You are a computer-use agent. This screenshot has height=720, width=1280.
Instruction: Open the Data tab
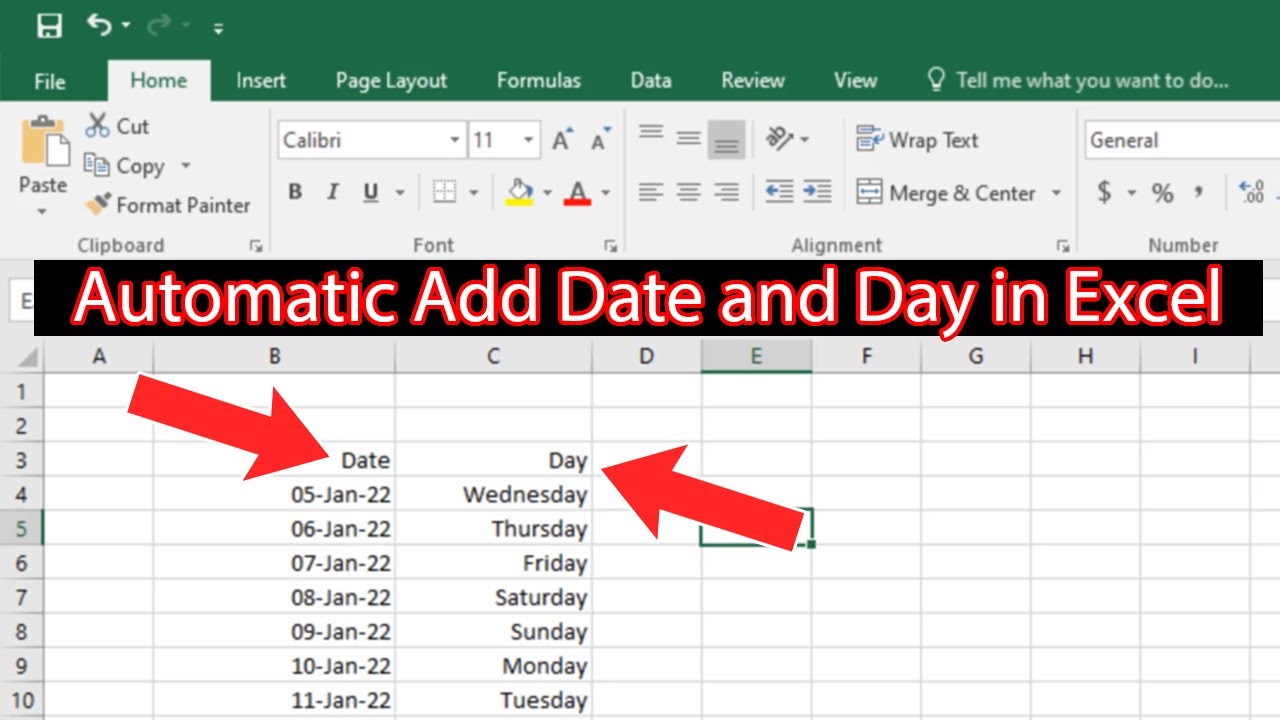click(650, 81)
